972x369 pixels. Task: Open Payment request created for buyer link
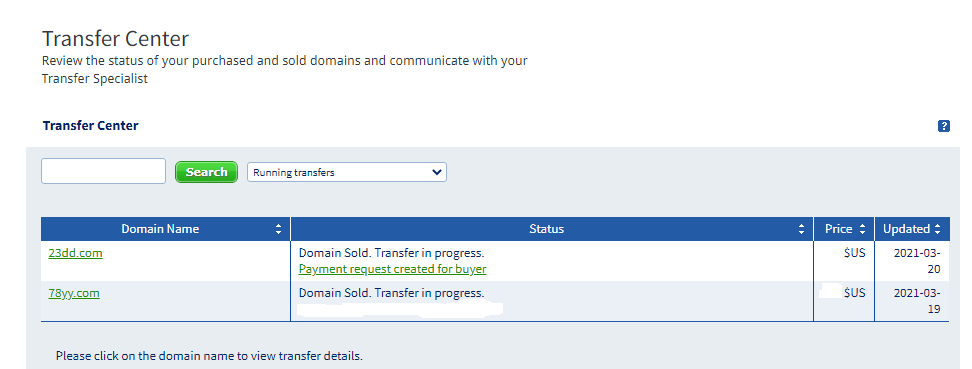click(x=392, y=269)
